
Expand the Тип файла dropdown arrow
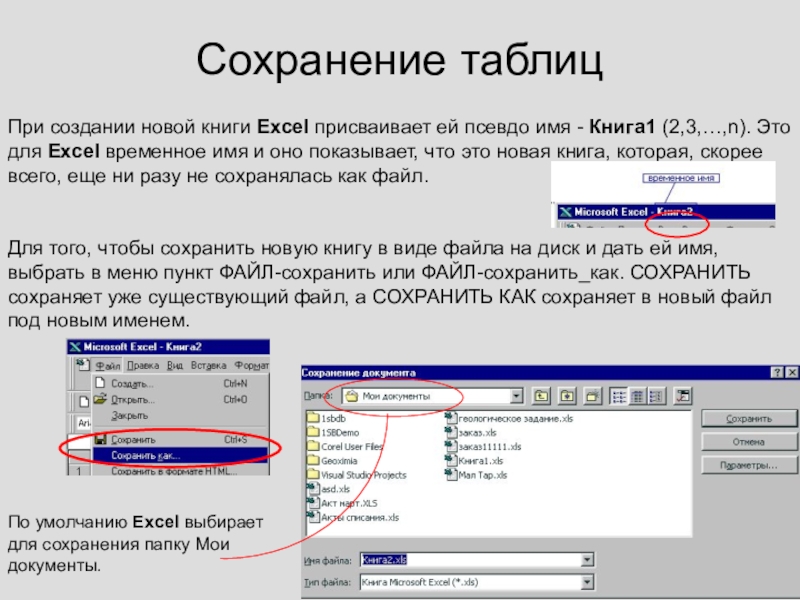coord(587,582)
